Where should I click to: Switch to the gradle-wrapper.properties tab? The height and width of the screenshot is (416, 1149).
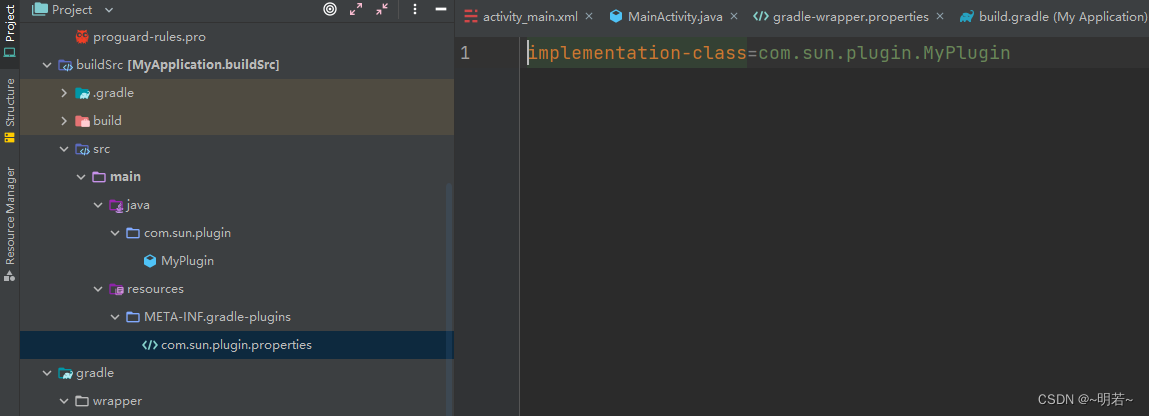point(851,17)
